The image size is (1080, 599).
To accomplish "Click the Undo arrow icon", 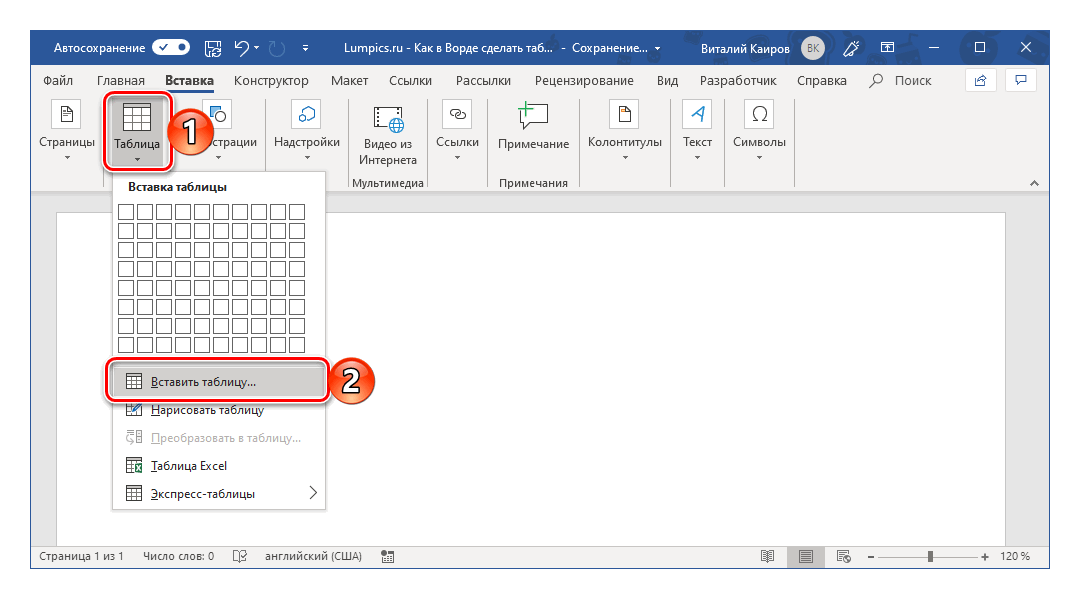I will [241, 47].
